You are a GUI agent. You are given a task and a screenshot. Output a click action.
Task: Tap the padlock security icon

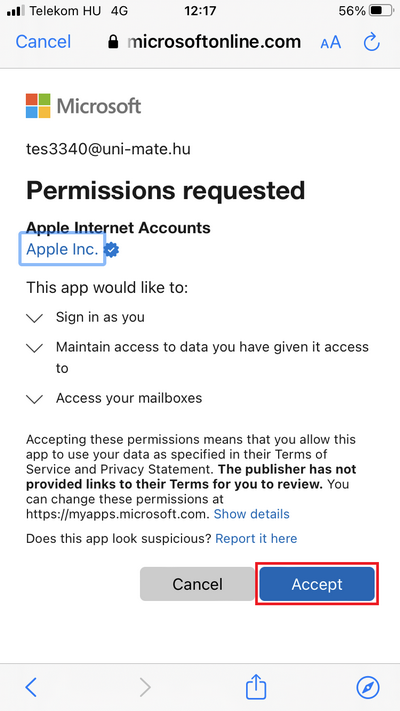pyautogui.click(x=113, y=42)
